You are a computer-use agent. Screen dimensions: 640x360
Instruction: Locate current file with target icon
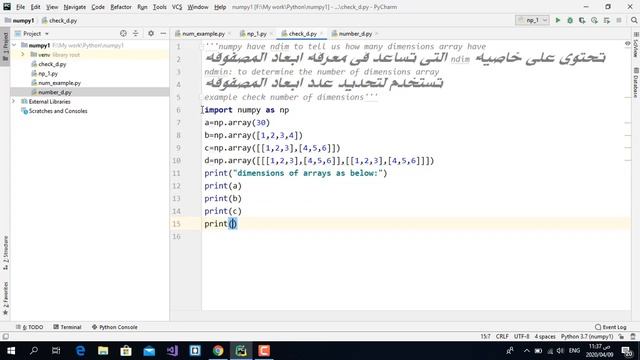click(x=123, y=33)
